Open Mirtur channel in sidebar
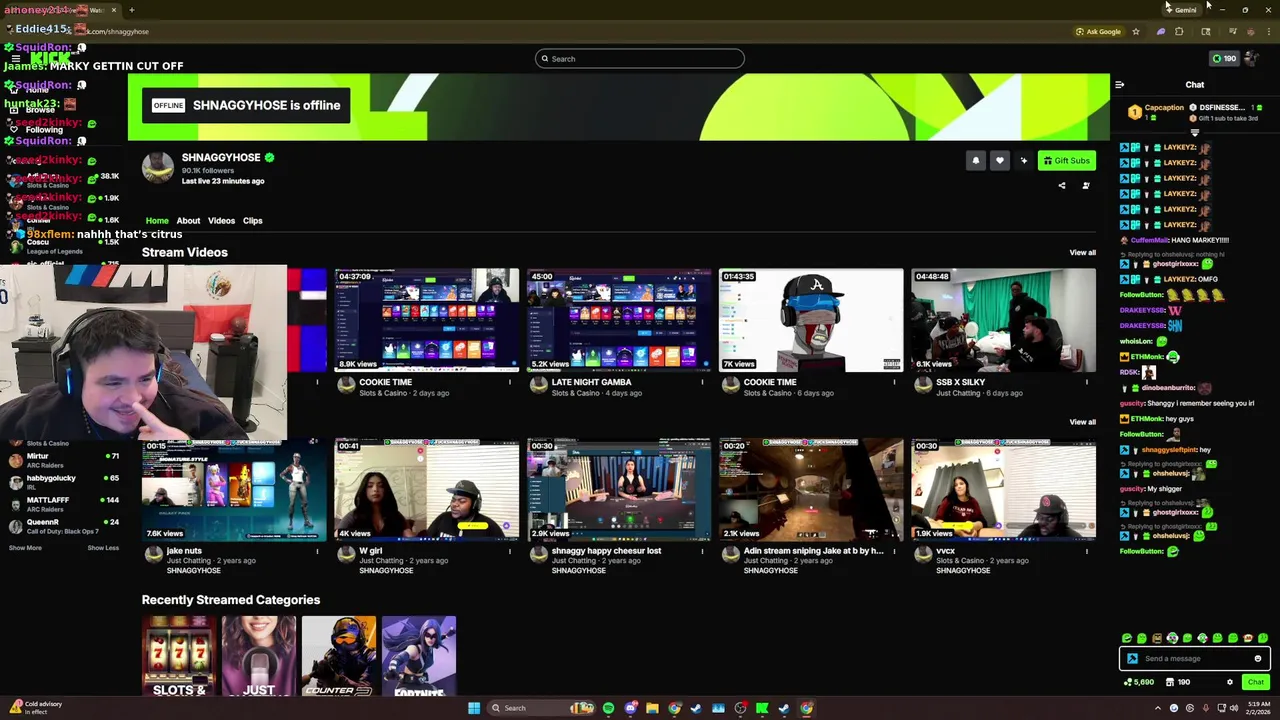Image resolution: width=1280 pixels, height=720 pixels. 62,460
